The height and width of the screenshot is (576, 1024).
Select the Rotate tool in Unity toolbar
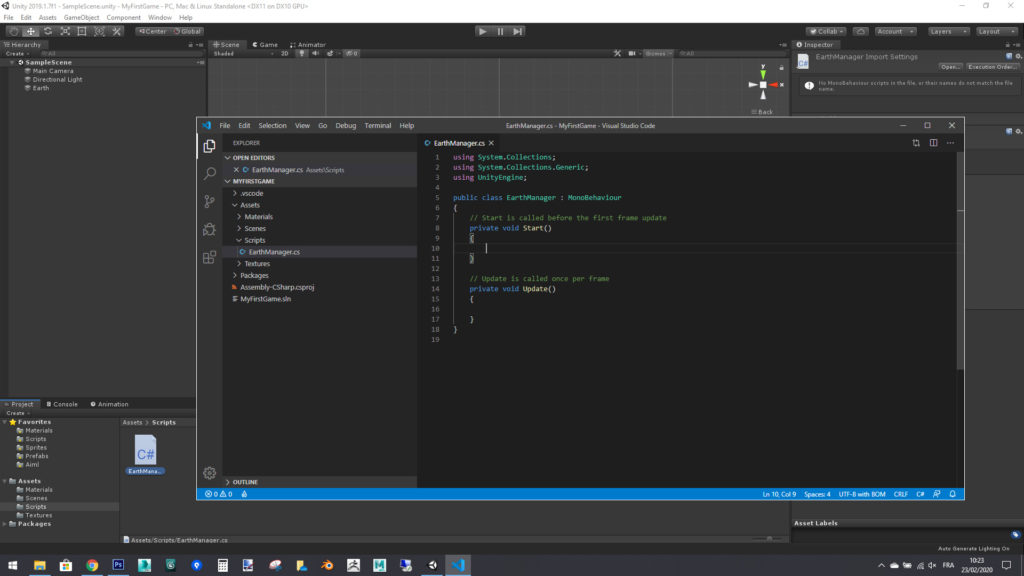point(48,31)
